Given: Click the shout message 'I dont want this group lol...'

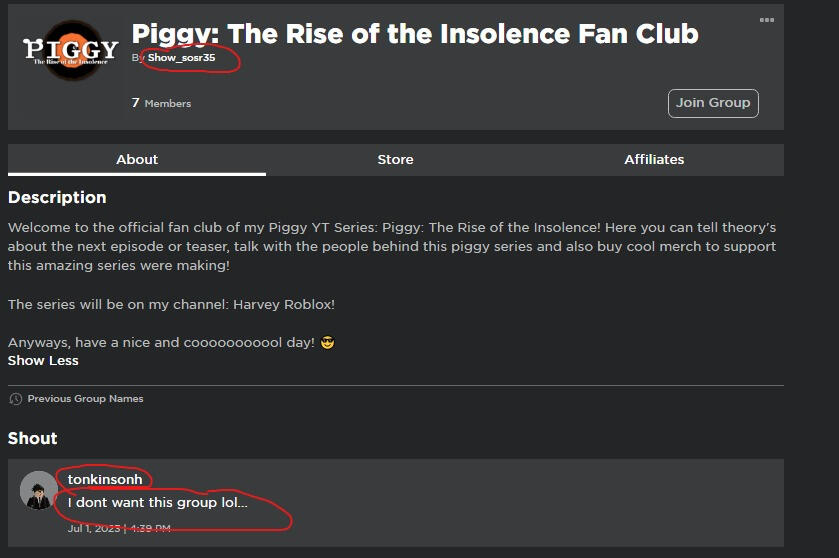Looking at the screenshot, I should point(158,503).
